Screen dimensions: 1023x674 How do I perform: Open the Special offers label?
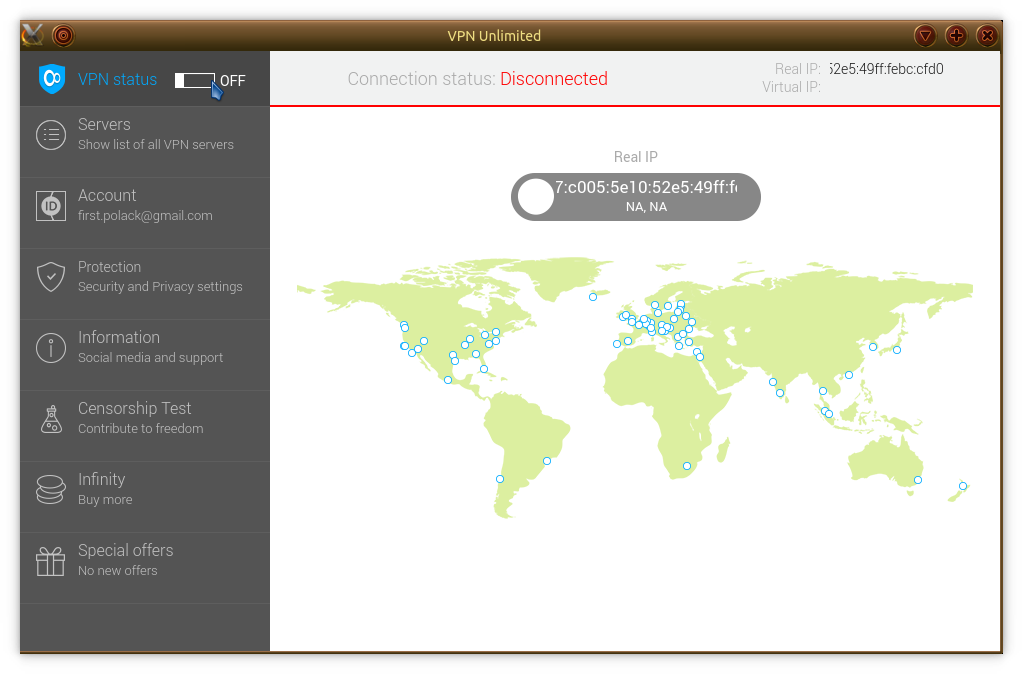pyautogui.click(x=126, y=551)
